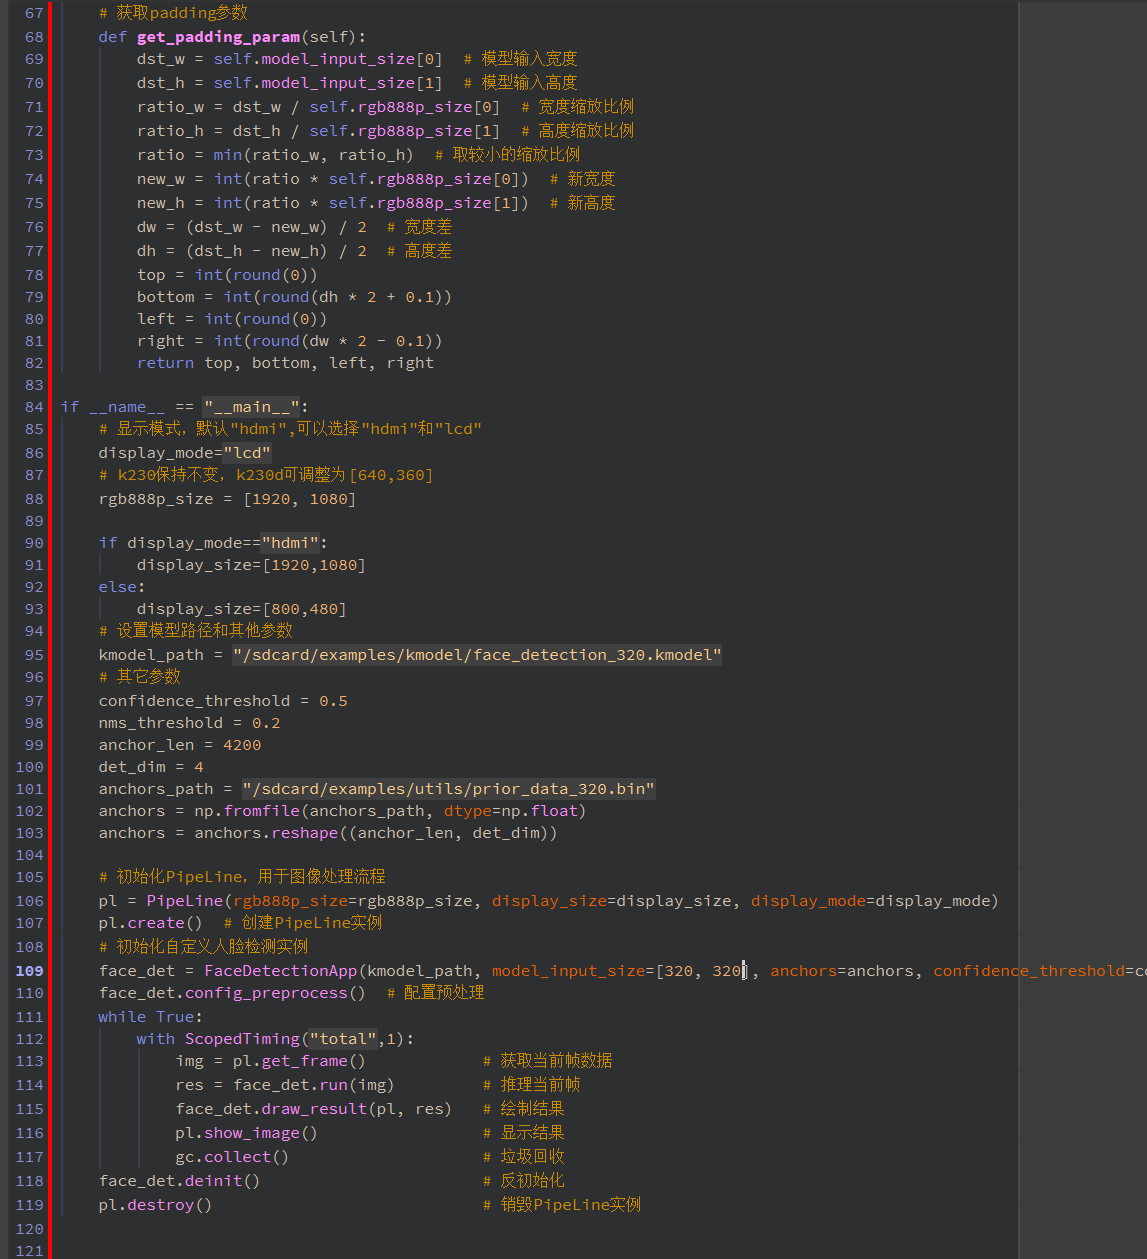Click the face_detection_320.kmodel path string
This screenshot has height=1259, width=1147.
point(476,655)
